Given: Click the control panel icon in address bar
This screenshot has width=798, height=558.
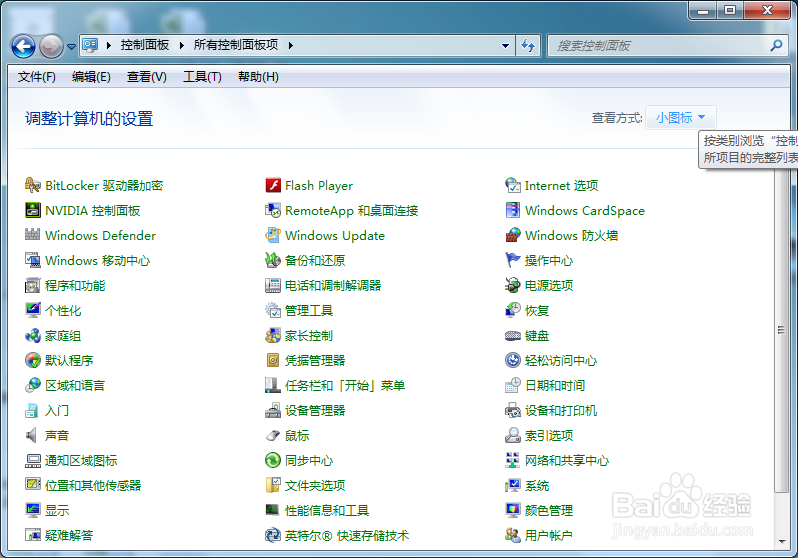Looking at the screenshot, I should click(90, 45).
